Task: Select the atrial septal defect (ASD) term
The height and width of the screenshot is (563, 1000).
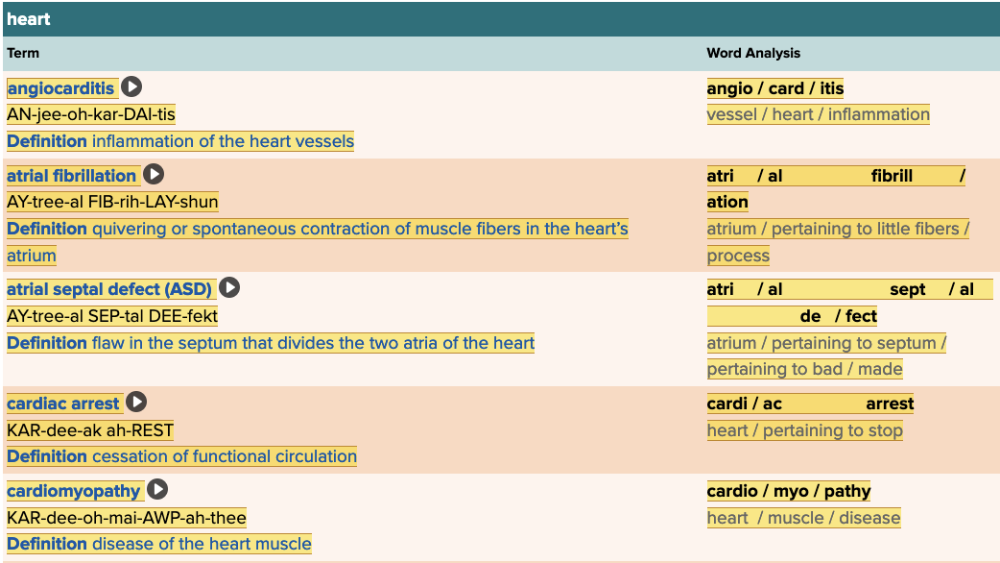Action: click(109, 290)
